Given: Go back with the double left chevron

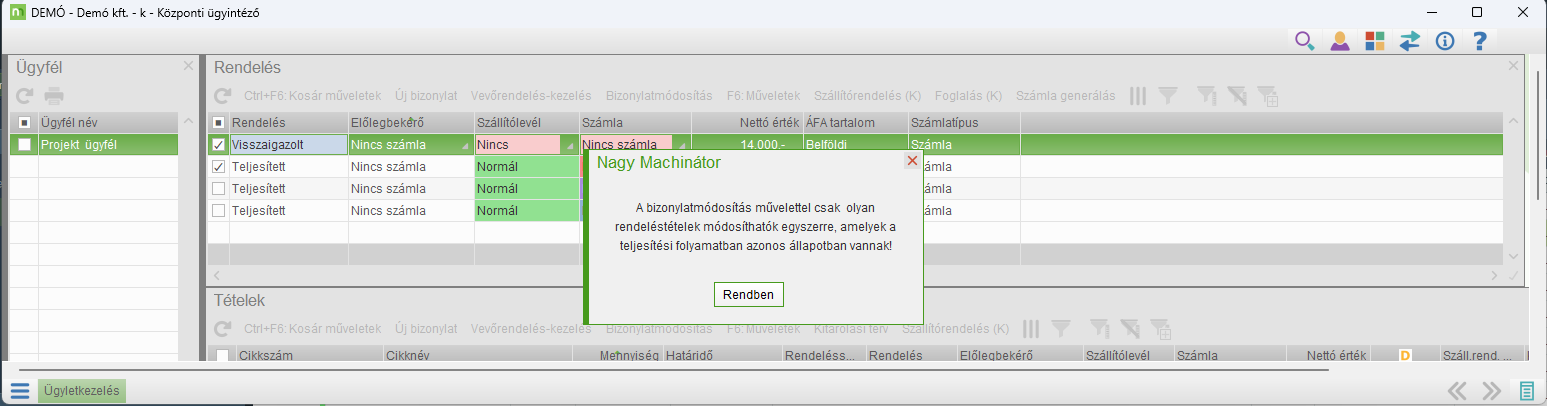Looking at the screenshot, I should pyautogui.click(x=1458, y=391).
